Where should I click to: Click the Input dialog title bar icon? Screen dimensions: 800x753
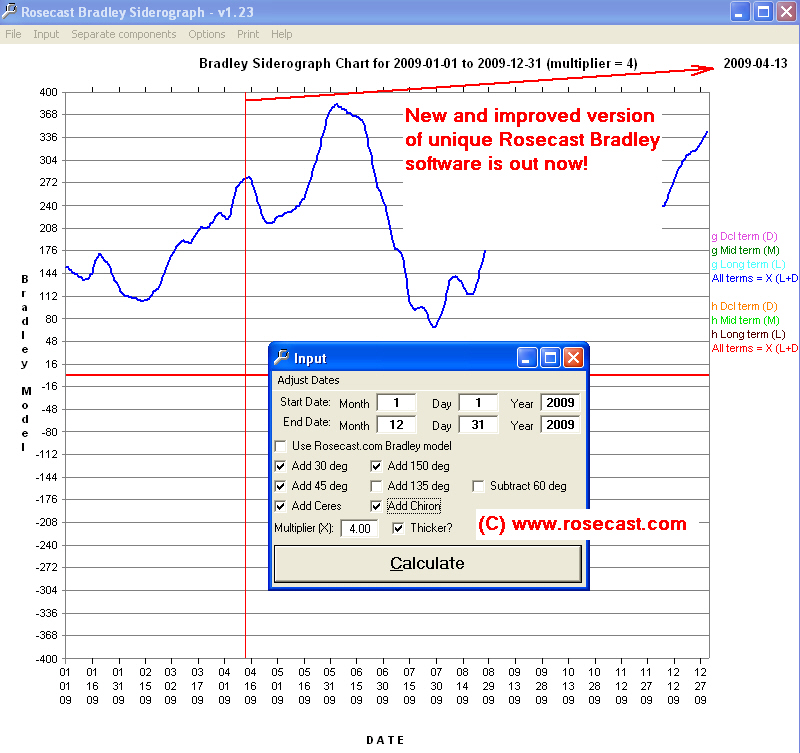pos(282,358)
